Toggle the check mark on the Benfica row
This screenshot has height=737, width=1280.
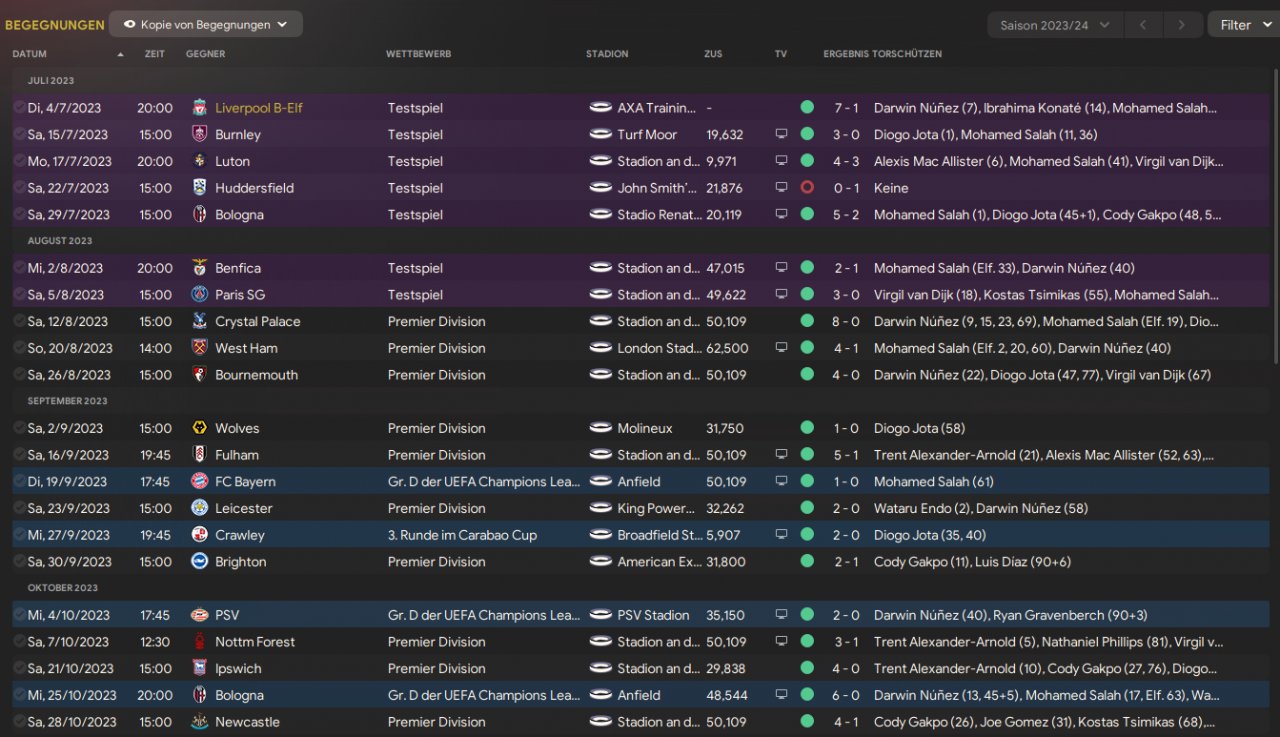pos(19,268)
